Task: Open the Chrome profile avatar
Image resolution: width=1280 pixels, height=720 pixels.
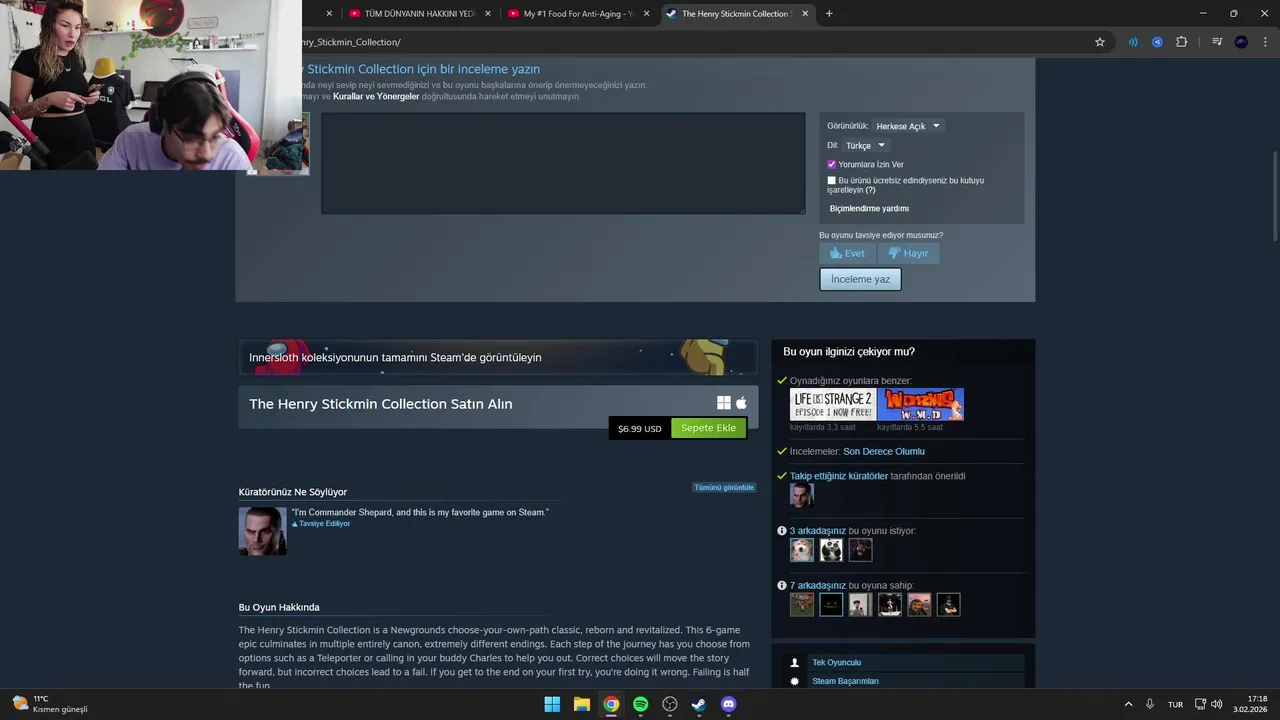Action: click(x=1241, y=42)
